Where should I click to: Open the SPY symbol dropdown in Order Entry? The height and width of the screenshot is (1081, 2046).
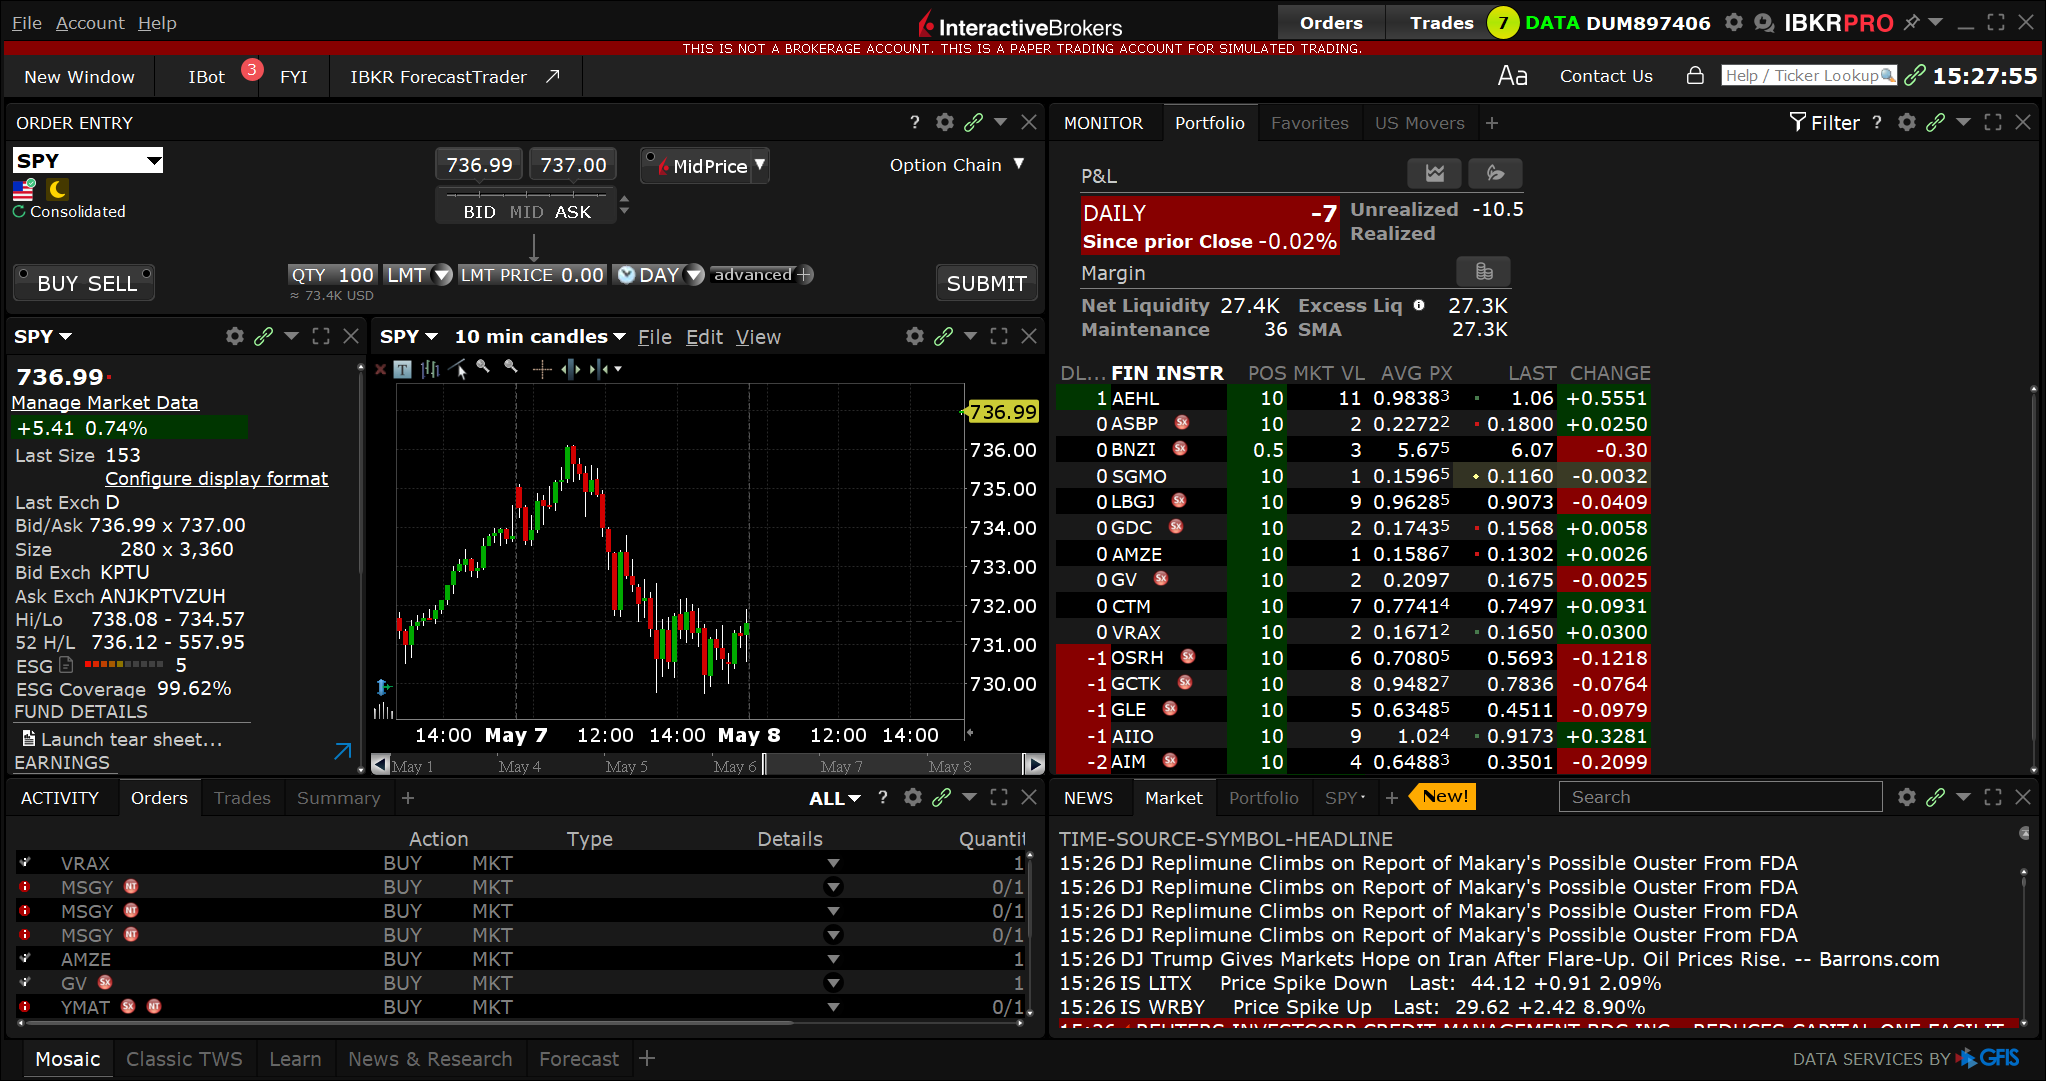(x=154, y=161)
